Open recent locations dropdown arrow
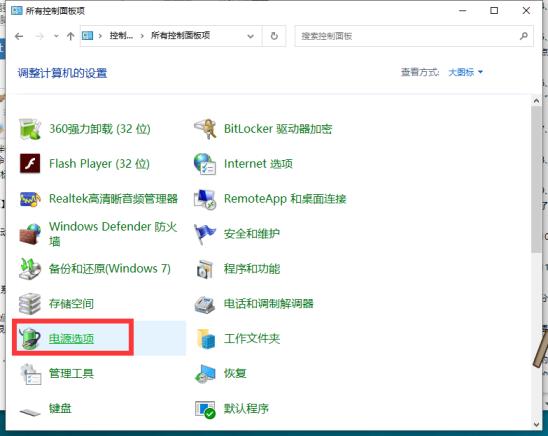This screenshot has height=436, width=548. coord(56,36)
